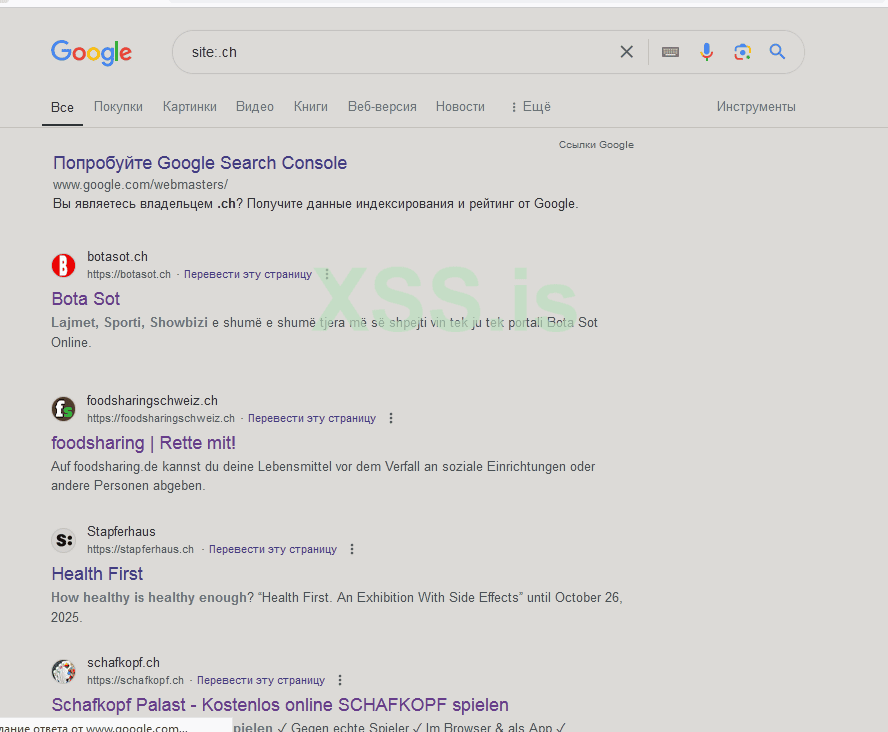Click schafkopf.ch favicon

[x=63, y=671]
